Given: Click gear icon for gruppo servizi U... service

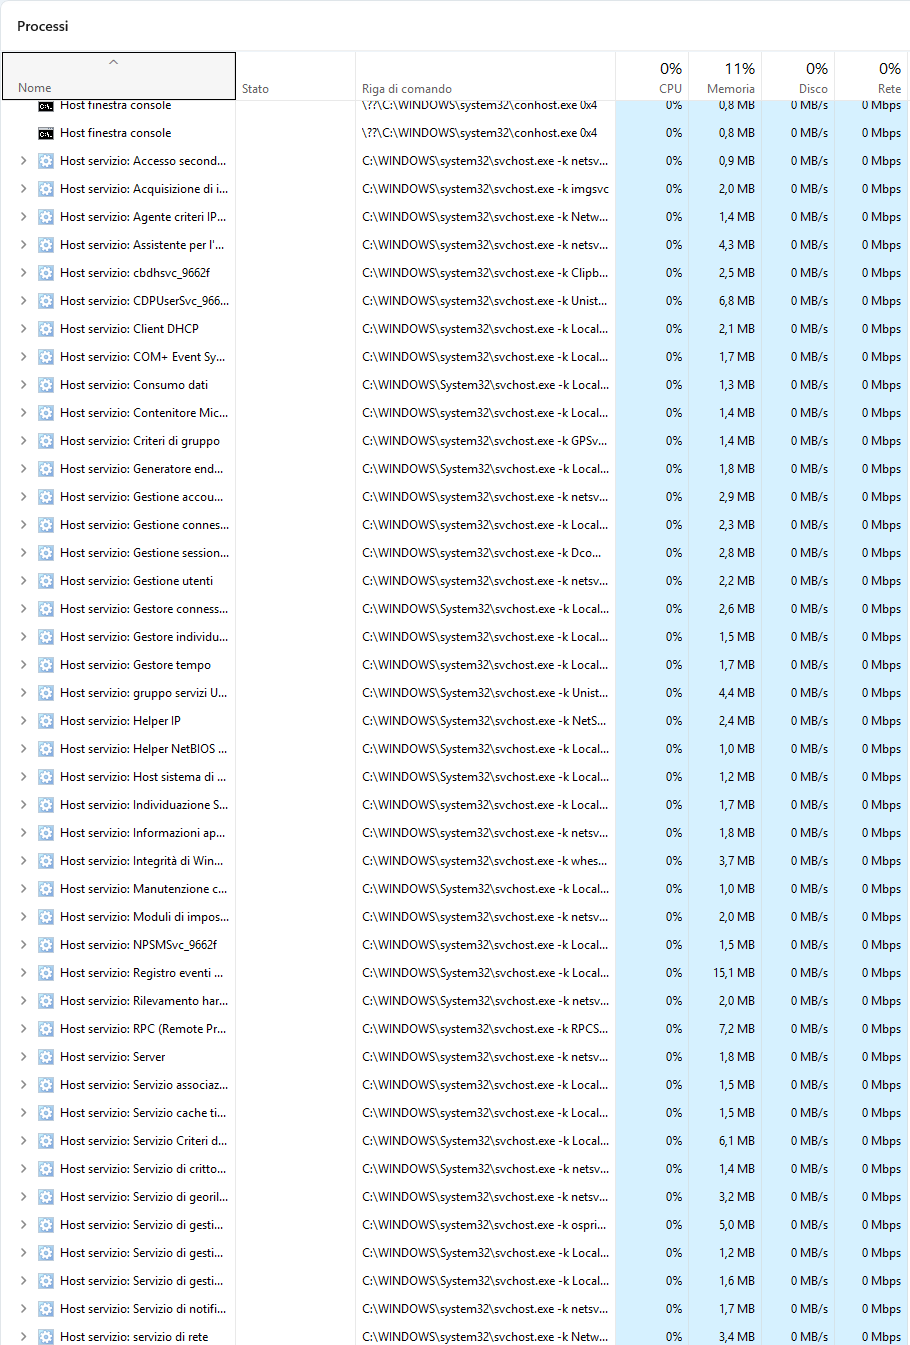Looking at the screenshot, I should point(46,692).
